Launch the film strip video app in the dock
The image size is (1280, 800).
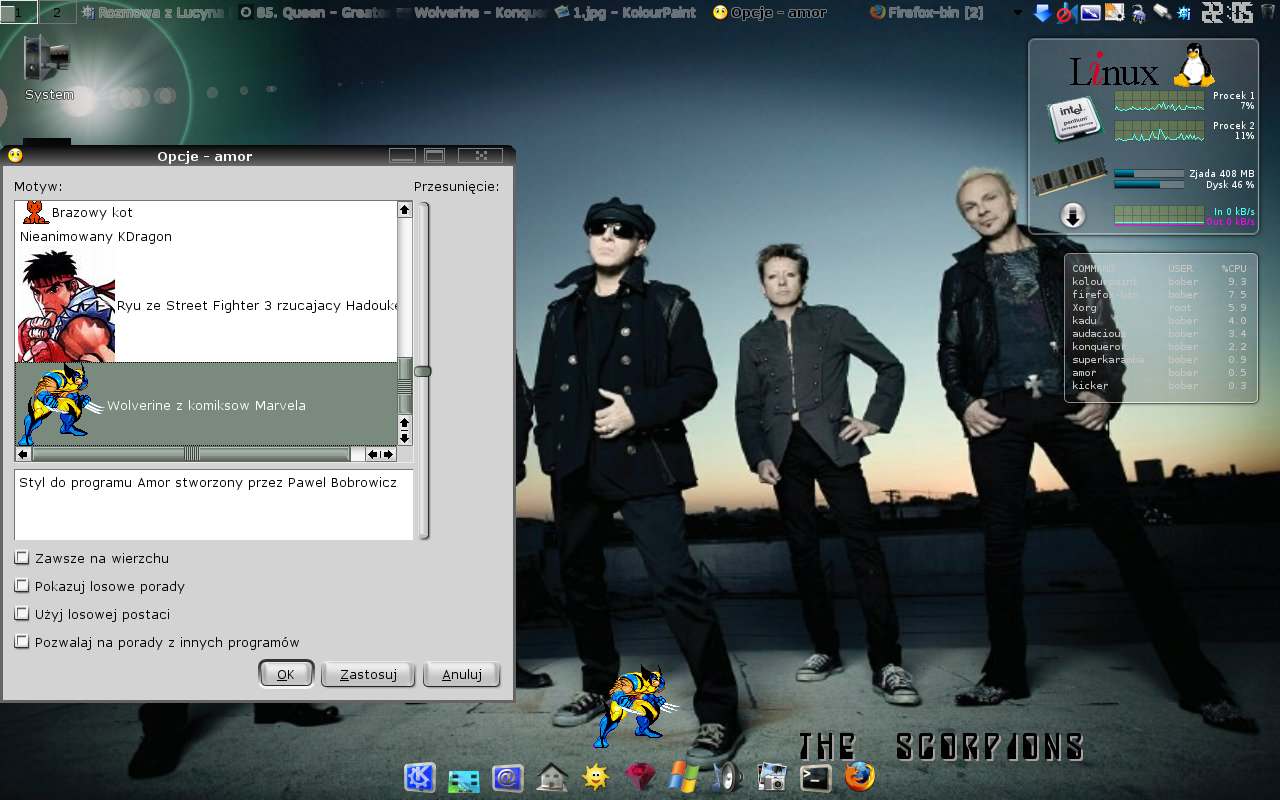click(x=464, y=779)
